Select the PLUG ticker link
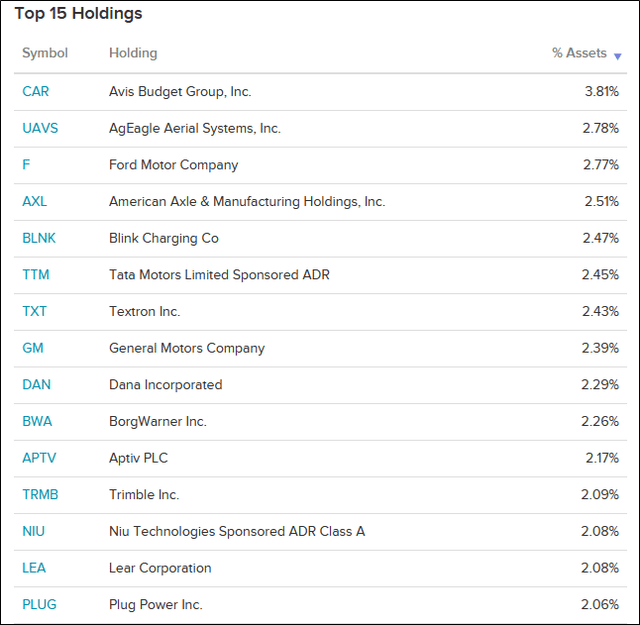640x625 pixels. click(x=39, y=605)
